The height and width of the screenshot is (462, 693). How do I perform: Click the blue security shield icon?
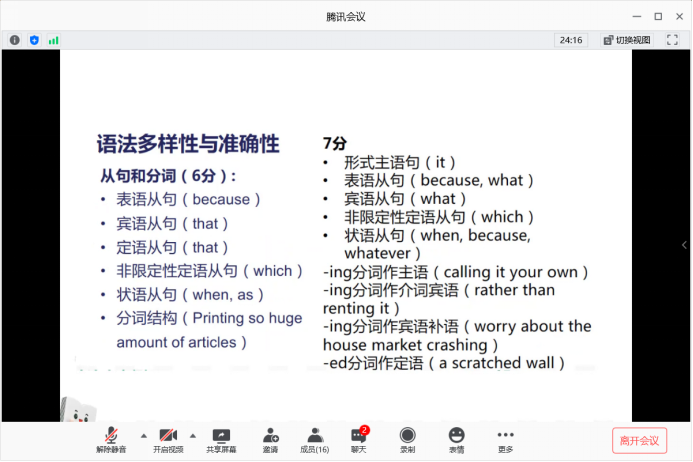point(34,40)
